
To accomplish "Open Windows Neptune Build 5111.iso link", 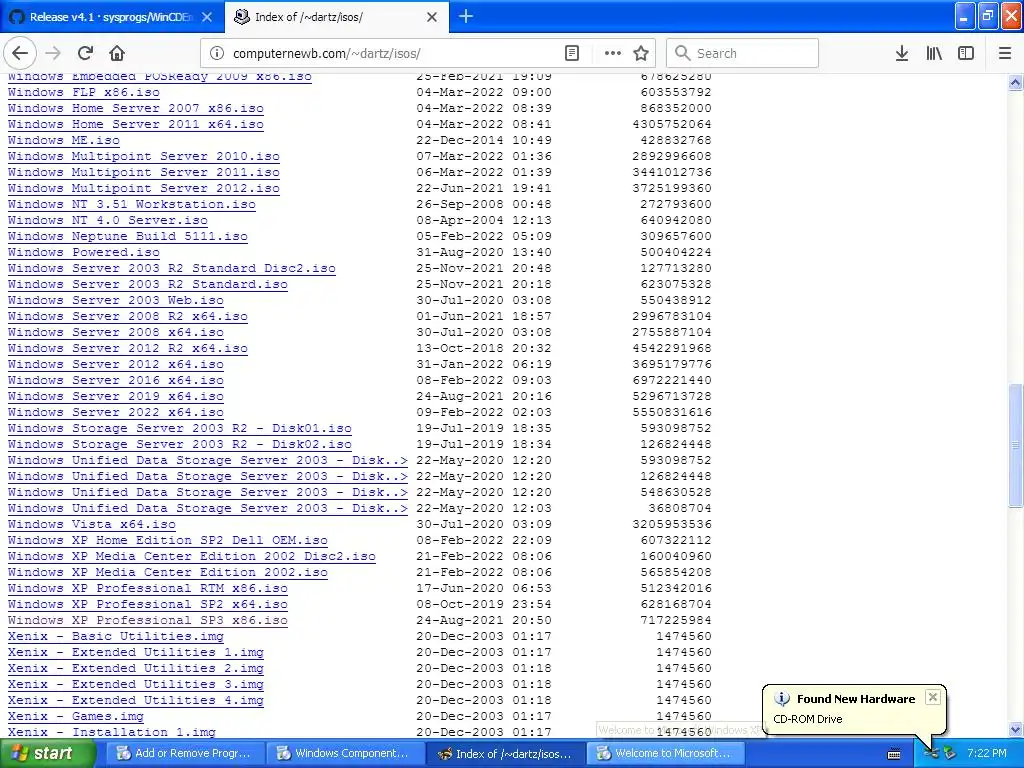I will point(128,236).
